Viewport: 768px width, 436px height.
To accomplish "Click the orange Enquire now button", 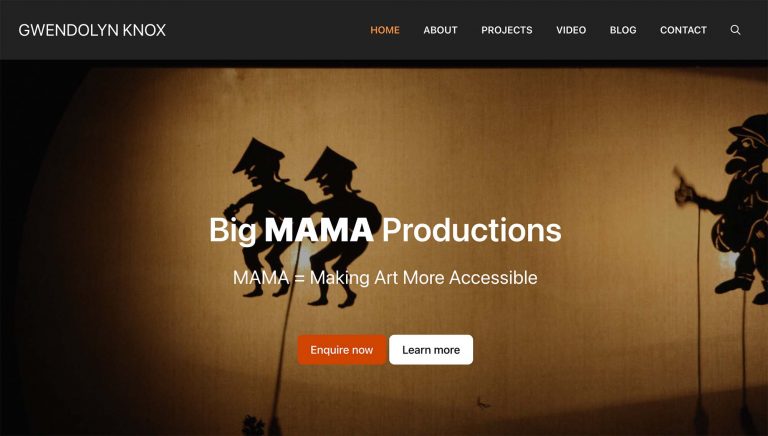I will (341, 350).
